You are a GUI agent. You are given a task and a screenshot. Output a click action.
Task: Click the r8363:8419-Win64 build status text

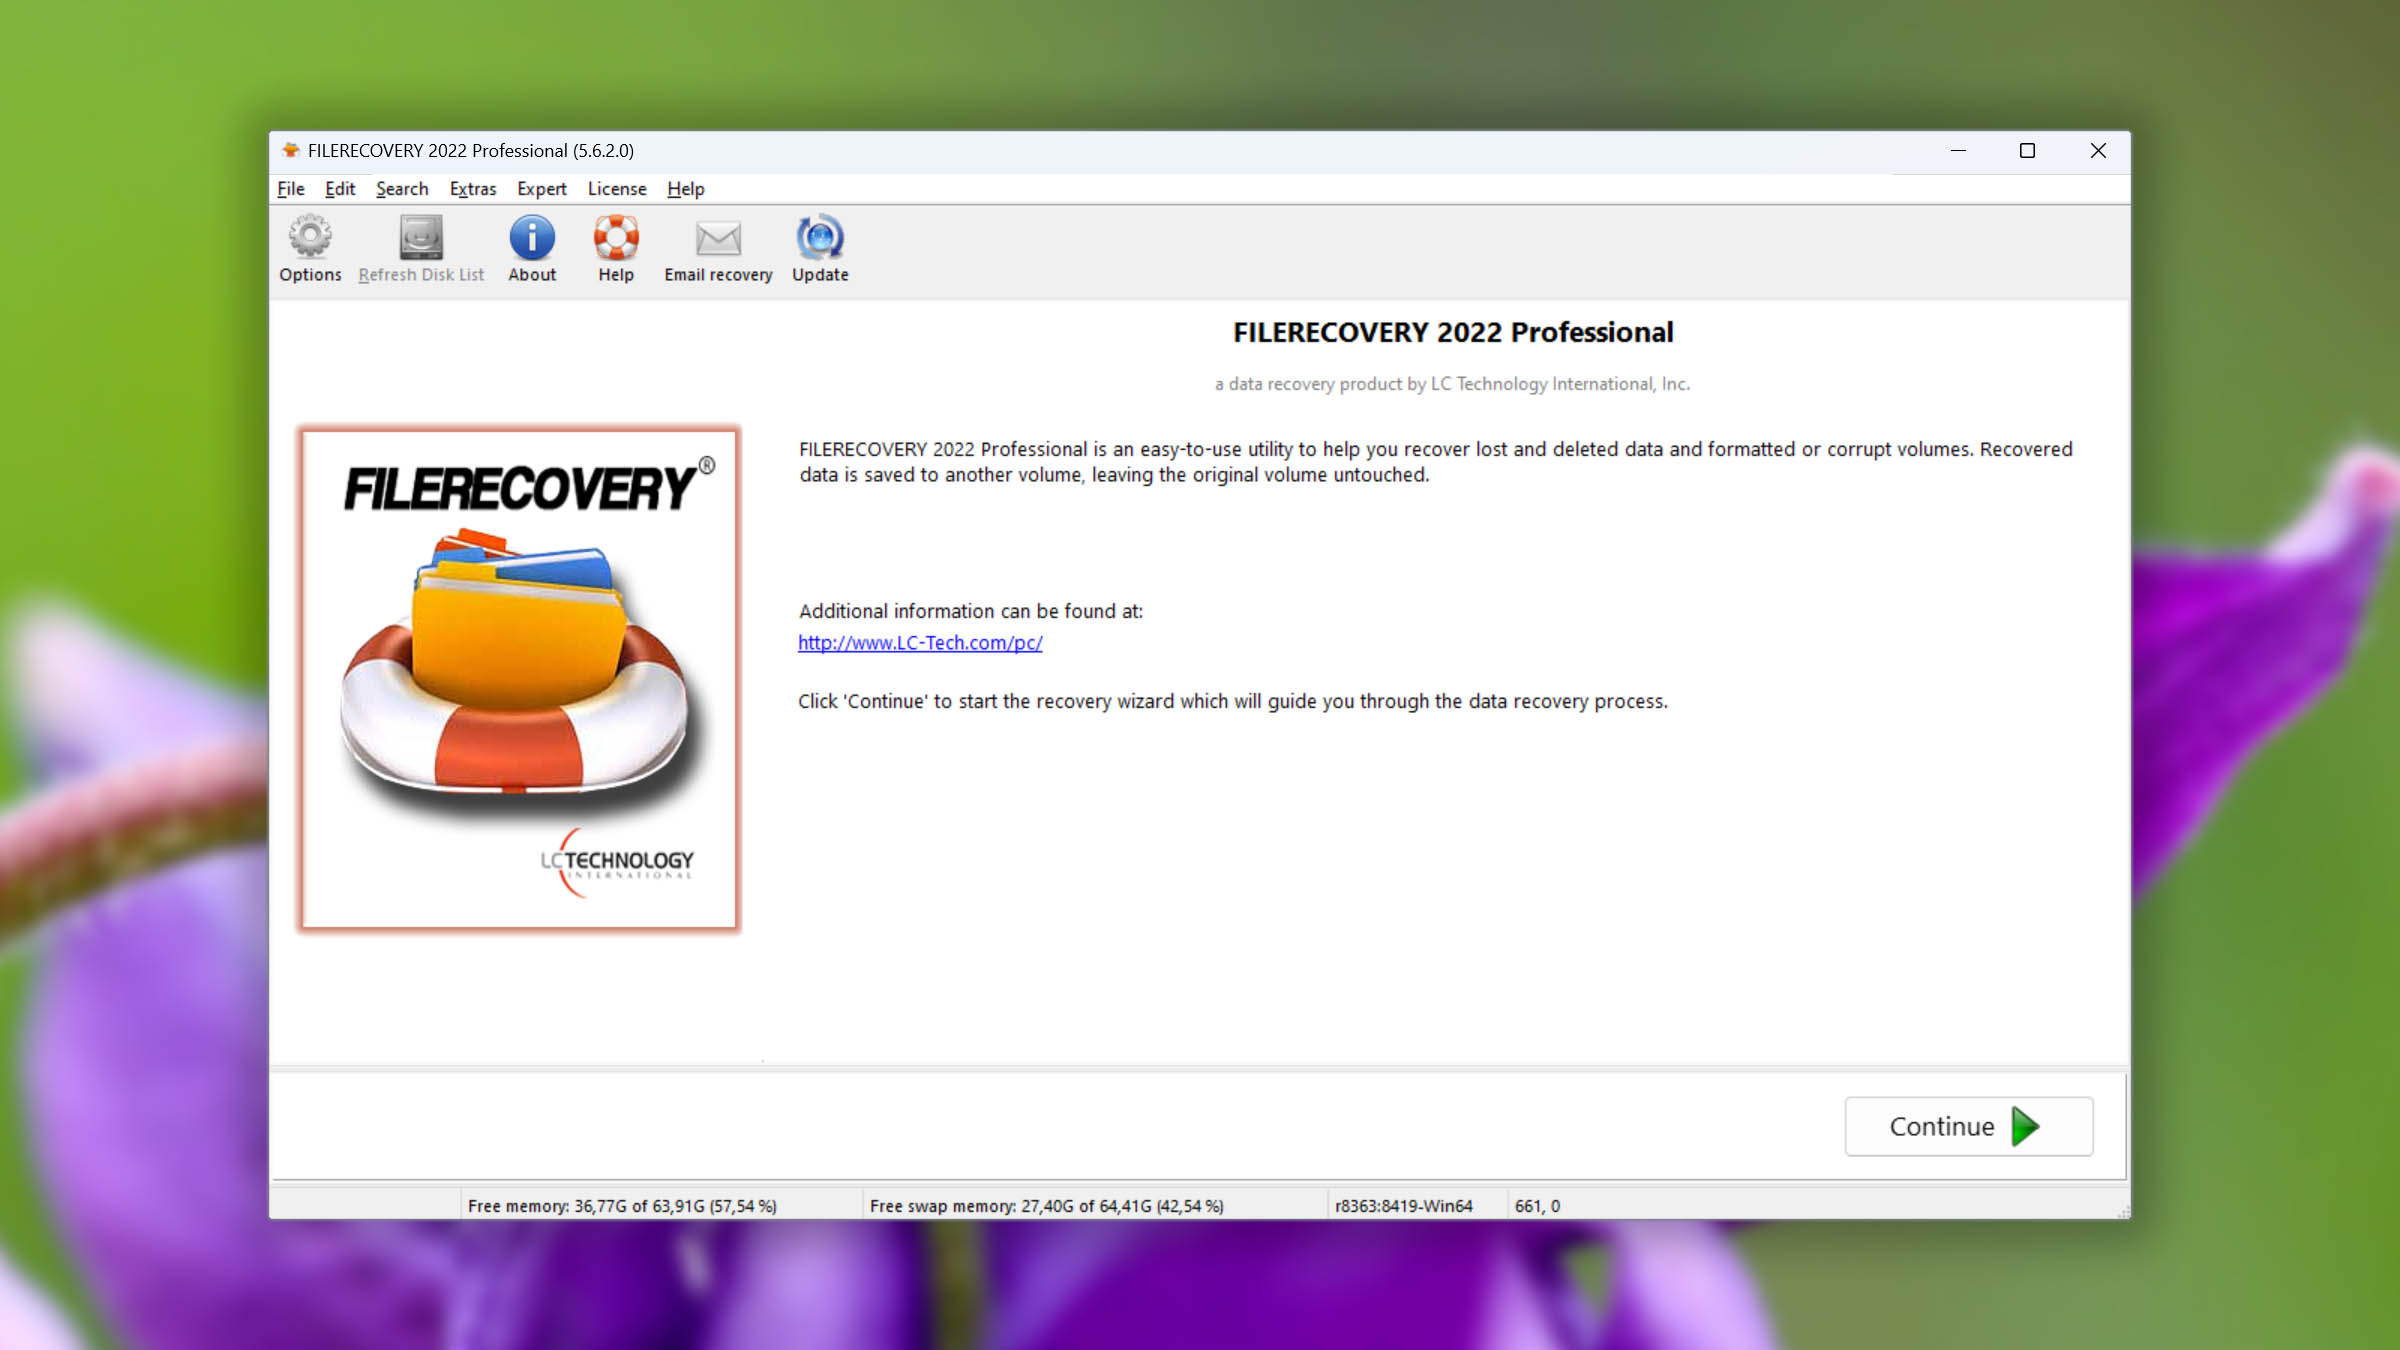(1404, 1206)
